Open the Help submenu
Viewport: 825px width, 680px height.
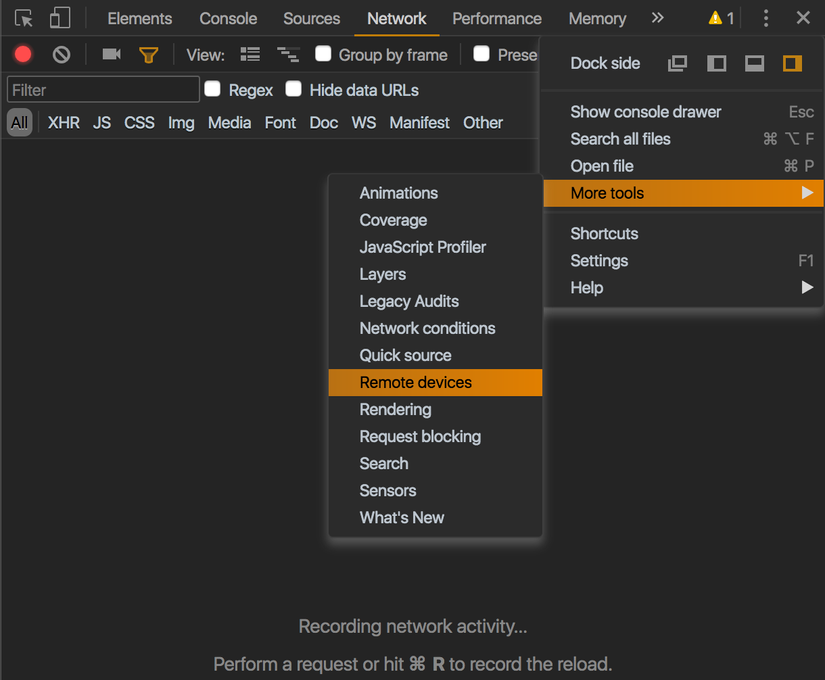coord(587,288)
